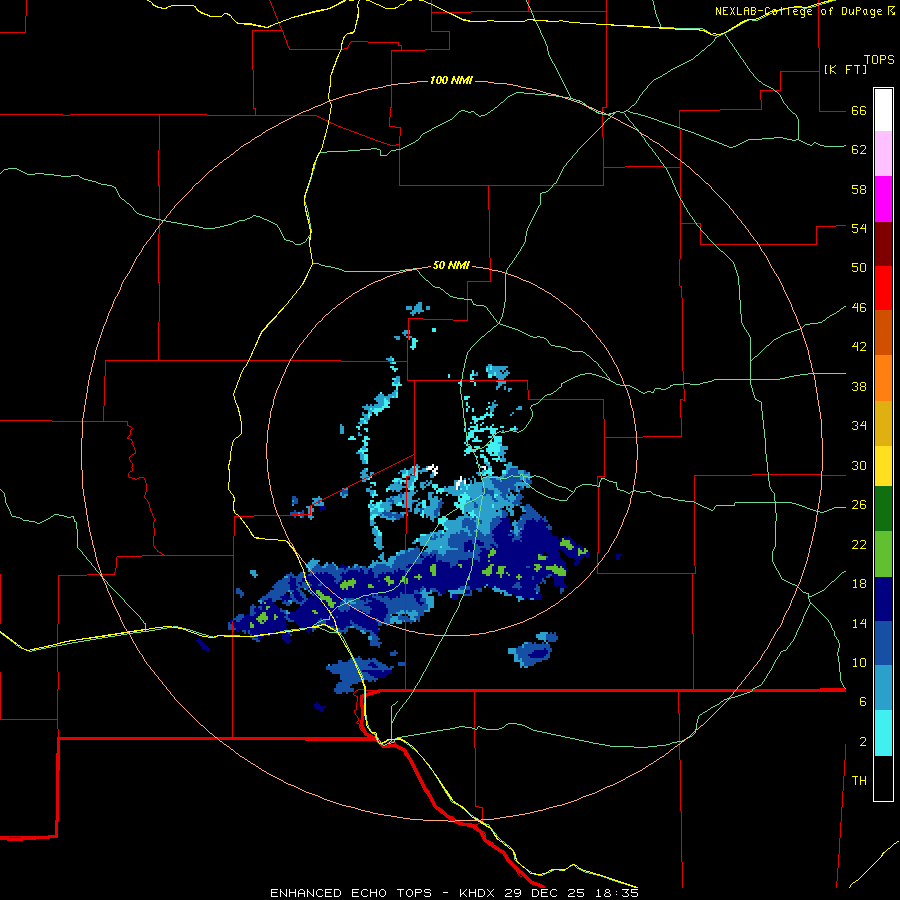Click the white echo pixels near radar center
The height and width of the screenshot is (900, 900).
coord(434,470)
